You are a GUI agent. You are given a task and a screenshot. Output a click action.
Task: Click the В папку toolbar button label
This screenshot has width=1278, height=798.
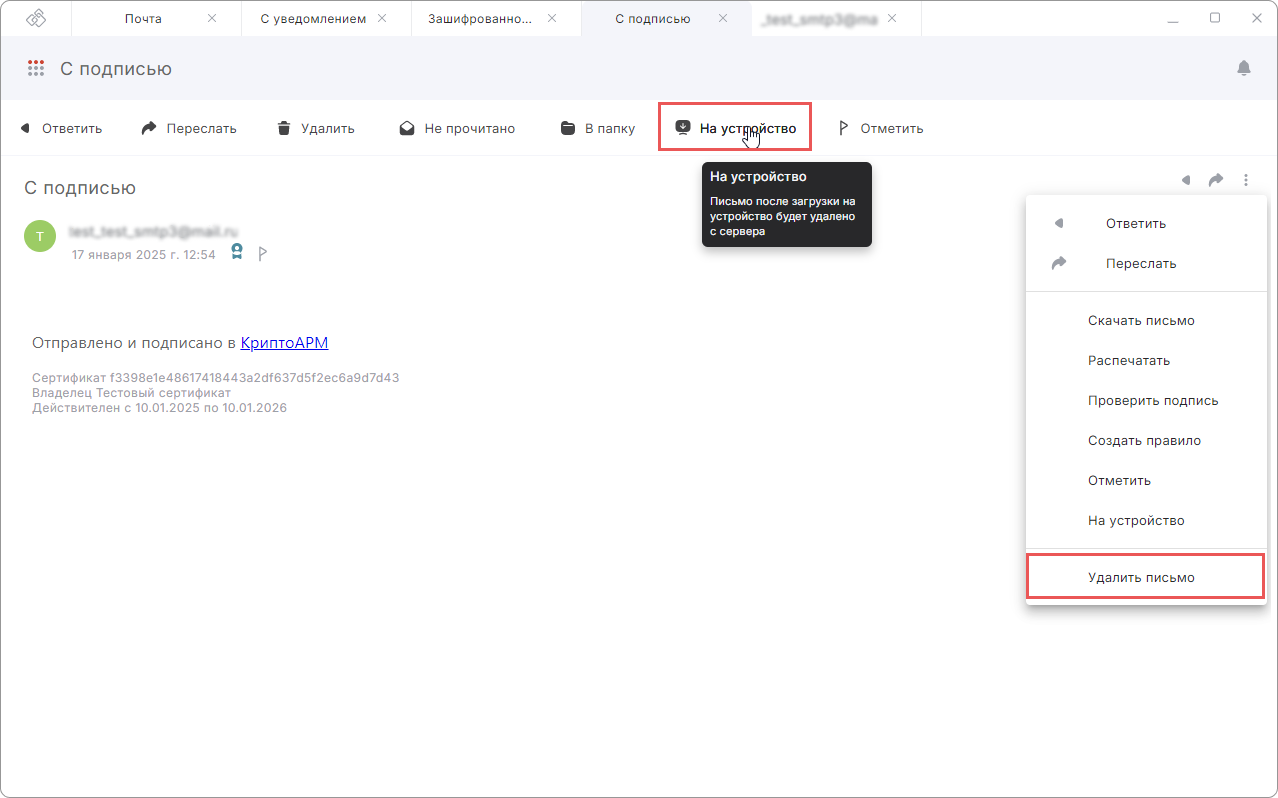click(x=610, y=128)
